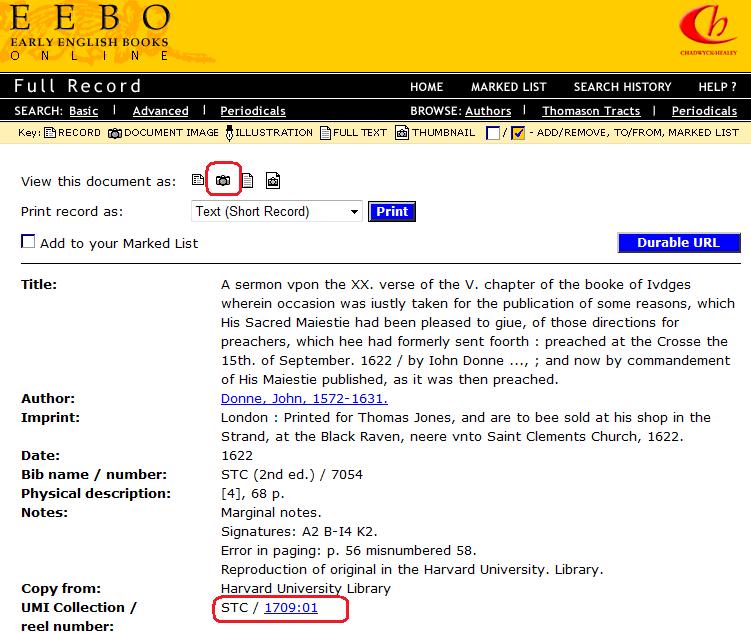This screenshot has height=633, width=751.
Task: Browse Authors
Action: tap(488, 111)
